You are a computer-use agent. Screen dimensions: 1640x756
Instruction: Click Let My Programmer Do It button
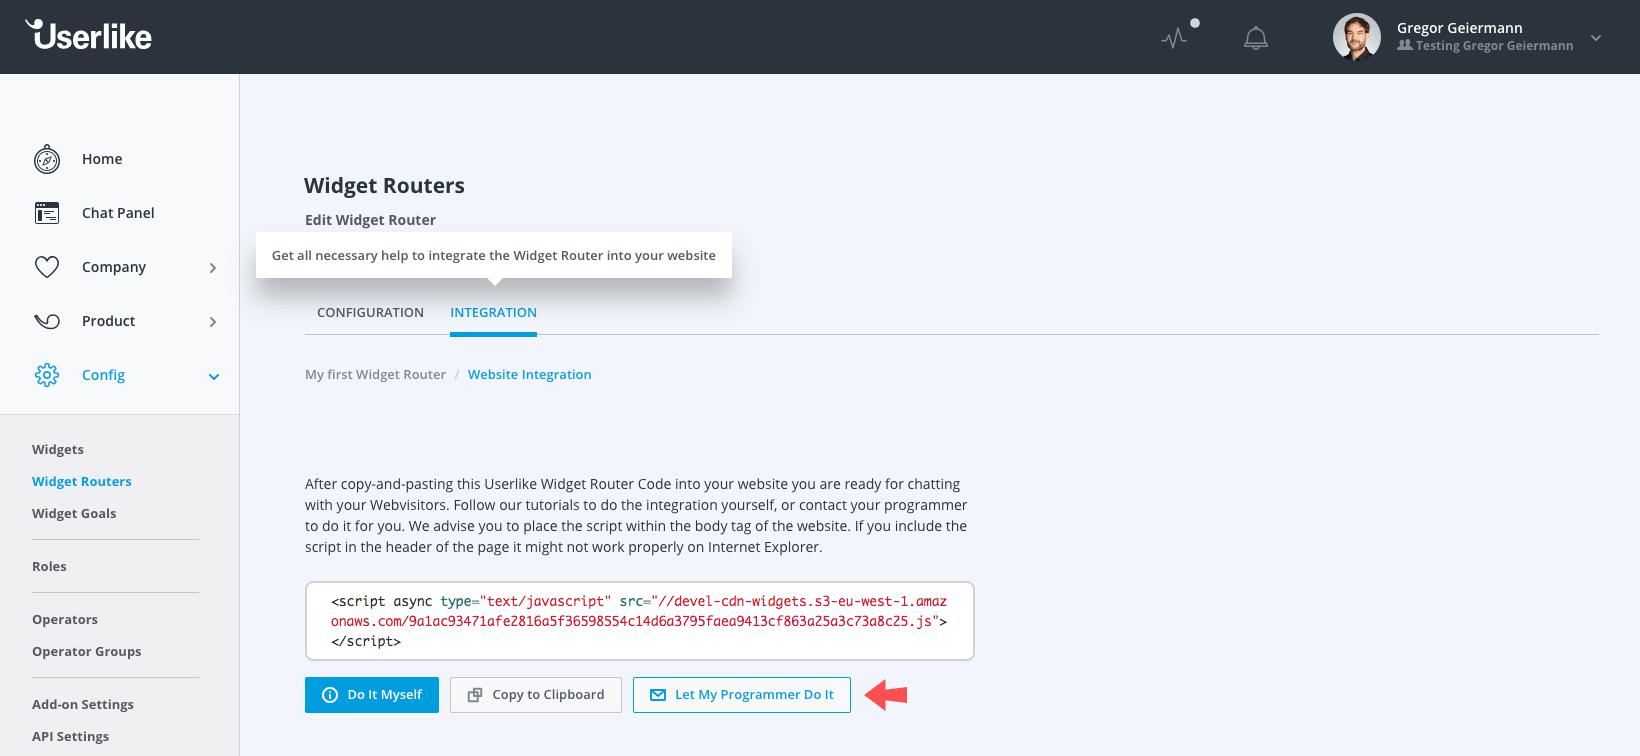[742, 695]
